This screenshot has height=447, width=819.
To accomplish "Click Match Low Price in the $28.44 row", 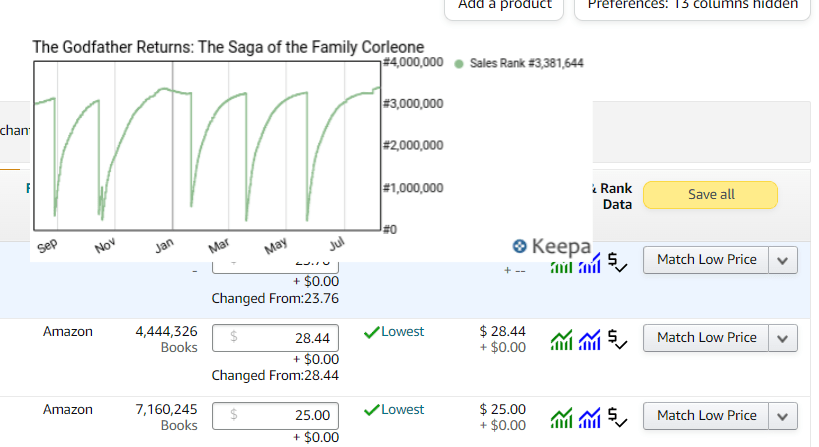I will pyautogui.click(x=706, y=338).
